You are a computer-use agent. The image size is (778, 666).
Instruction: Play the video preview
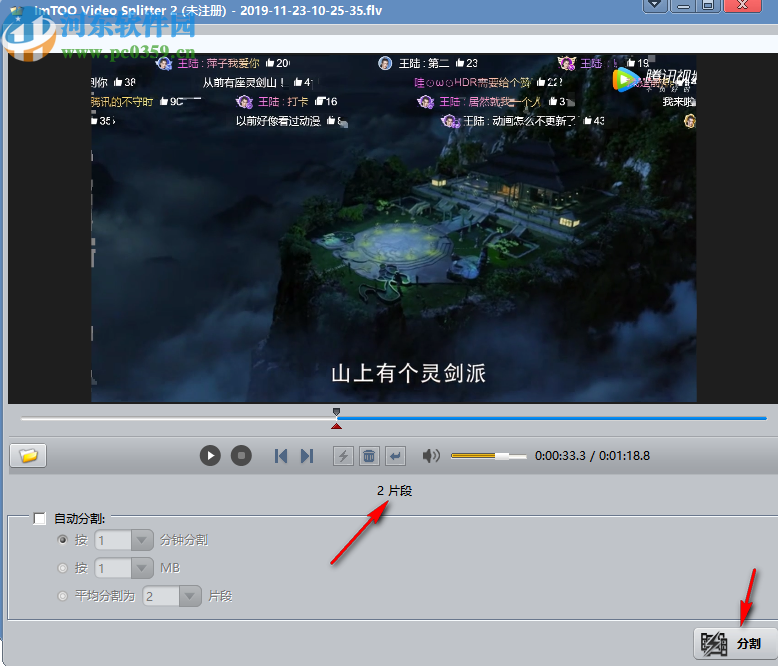tap(210, 456)
